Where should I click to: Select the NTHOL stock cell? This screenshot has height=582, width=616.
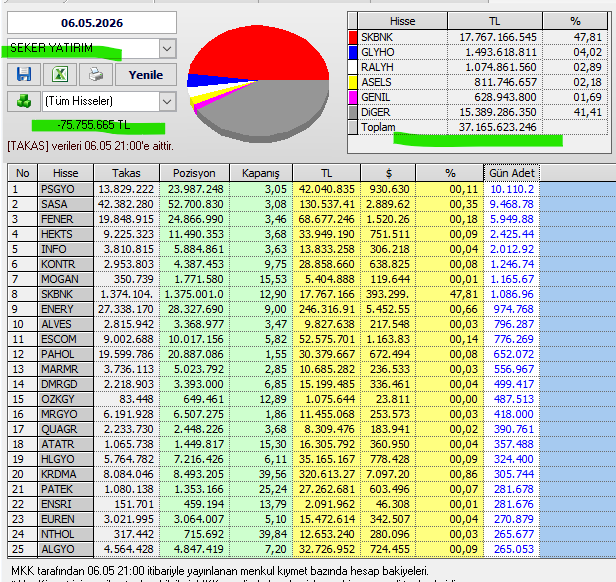[x=66, y=534]
